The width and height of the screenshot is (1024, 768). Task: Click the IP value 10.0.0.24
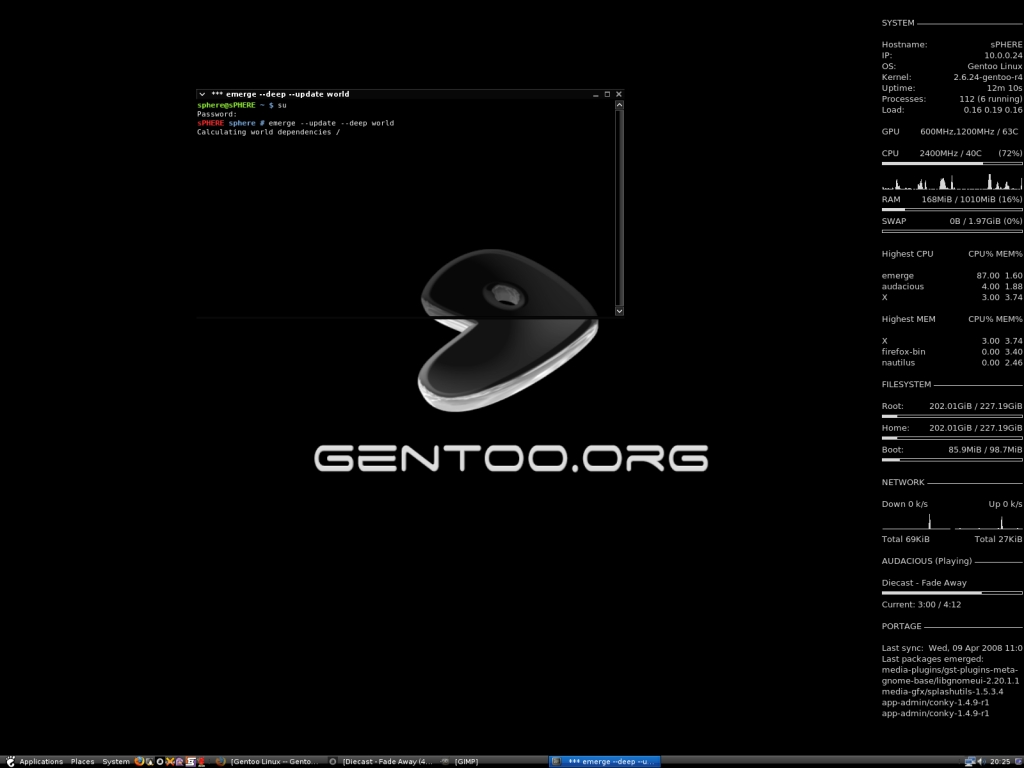click(1003, 56)
